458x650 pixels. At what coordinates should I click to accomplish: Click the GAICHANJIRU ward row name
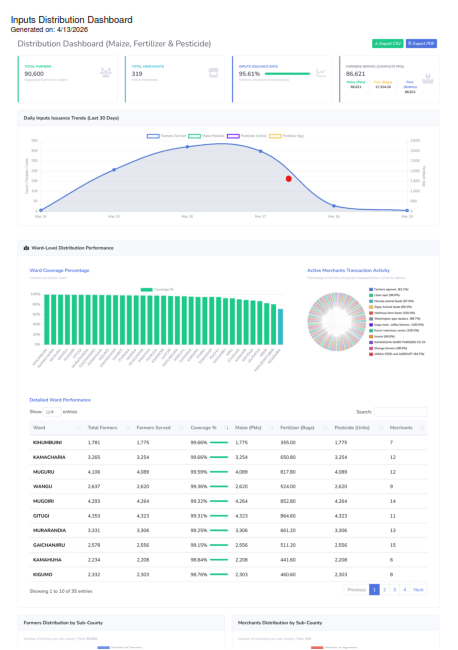(49, 545)
